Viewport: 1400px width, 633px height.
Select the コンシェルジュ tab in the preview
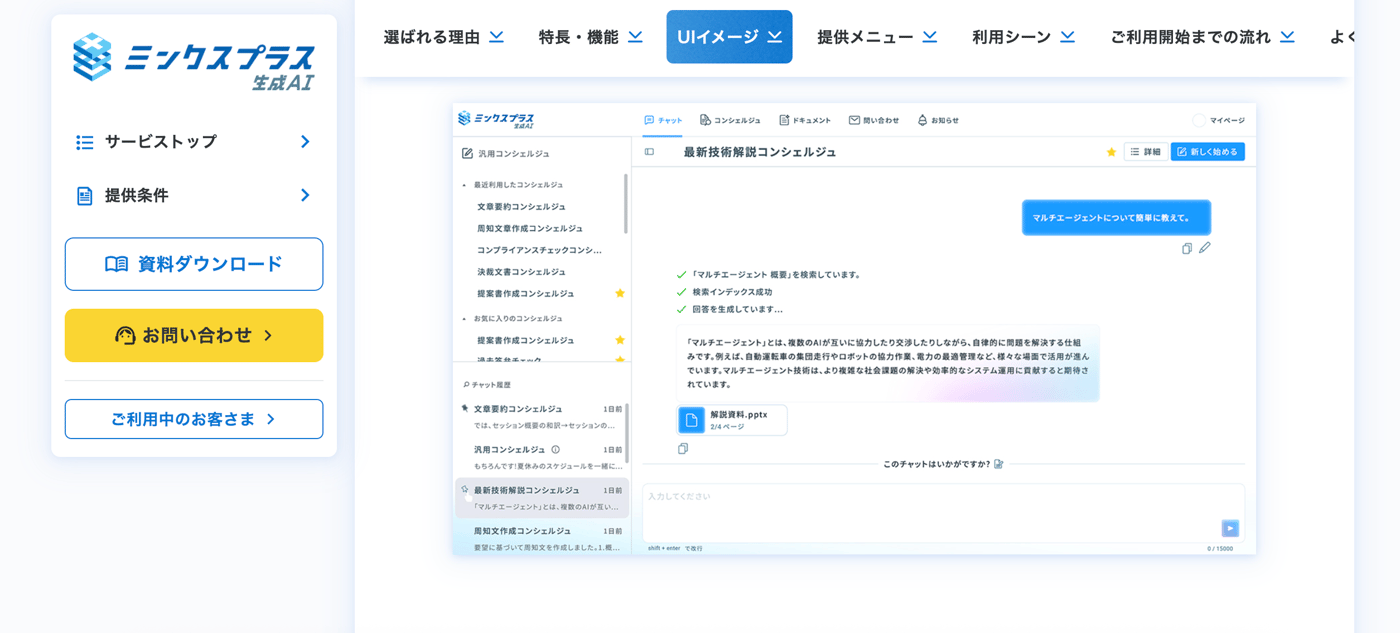coord(730,120)
